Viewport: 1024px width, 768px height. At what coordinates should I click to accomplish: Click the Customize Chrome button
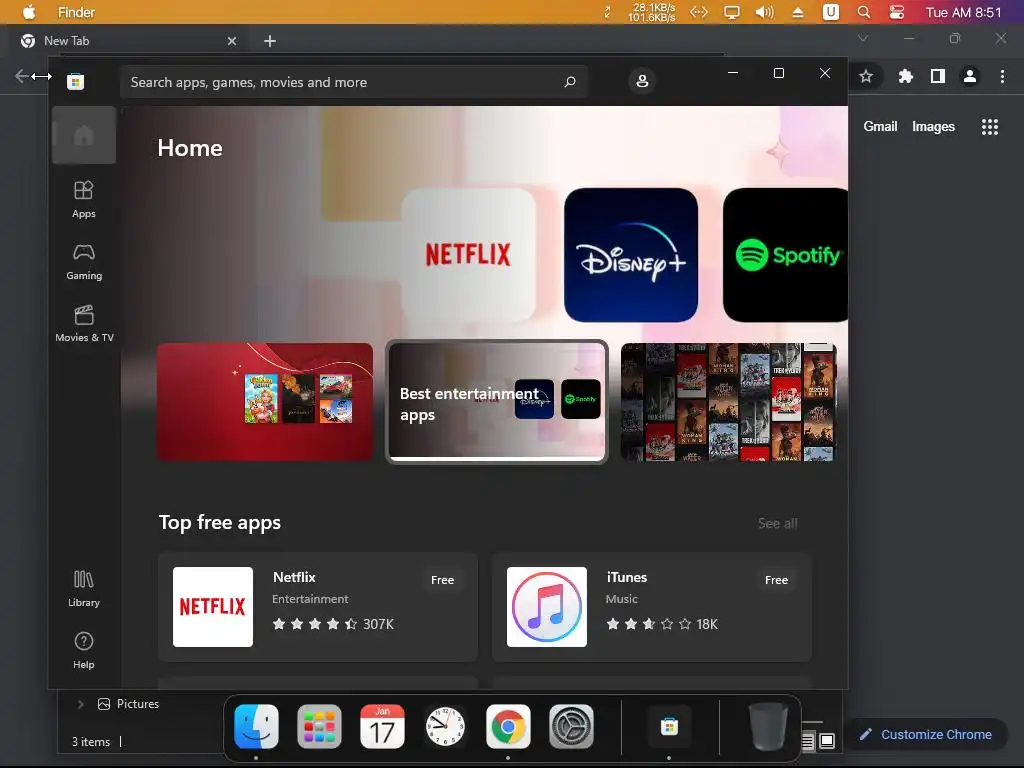pyautogui.click(x=926, y=735)
